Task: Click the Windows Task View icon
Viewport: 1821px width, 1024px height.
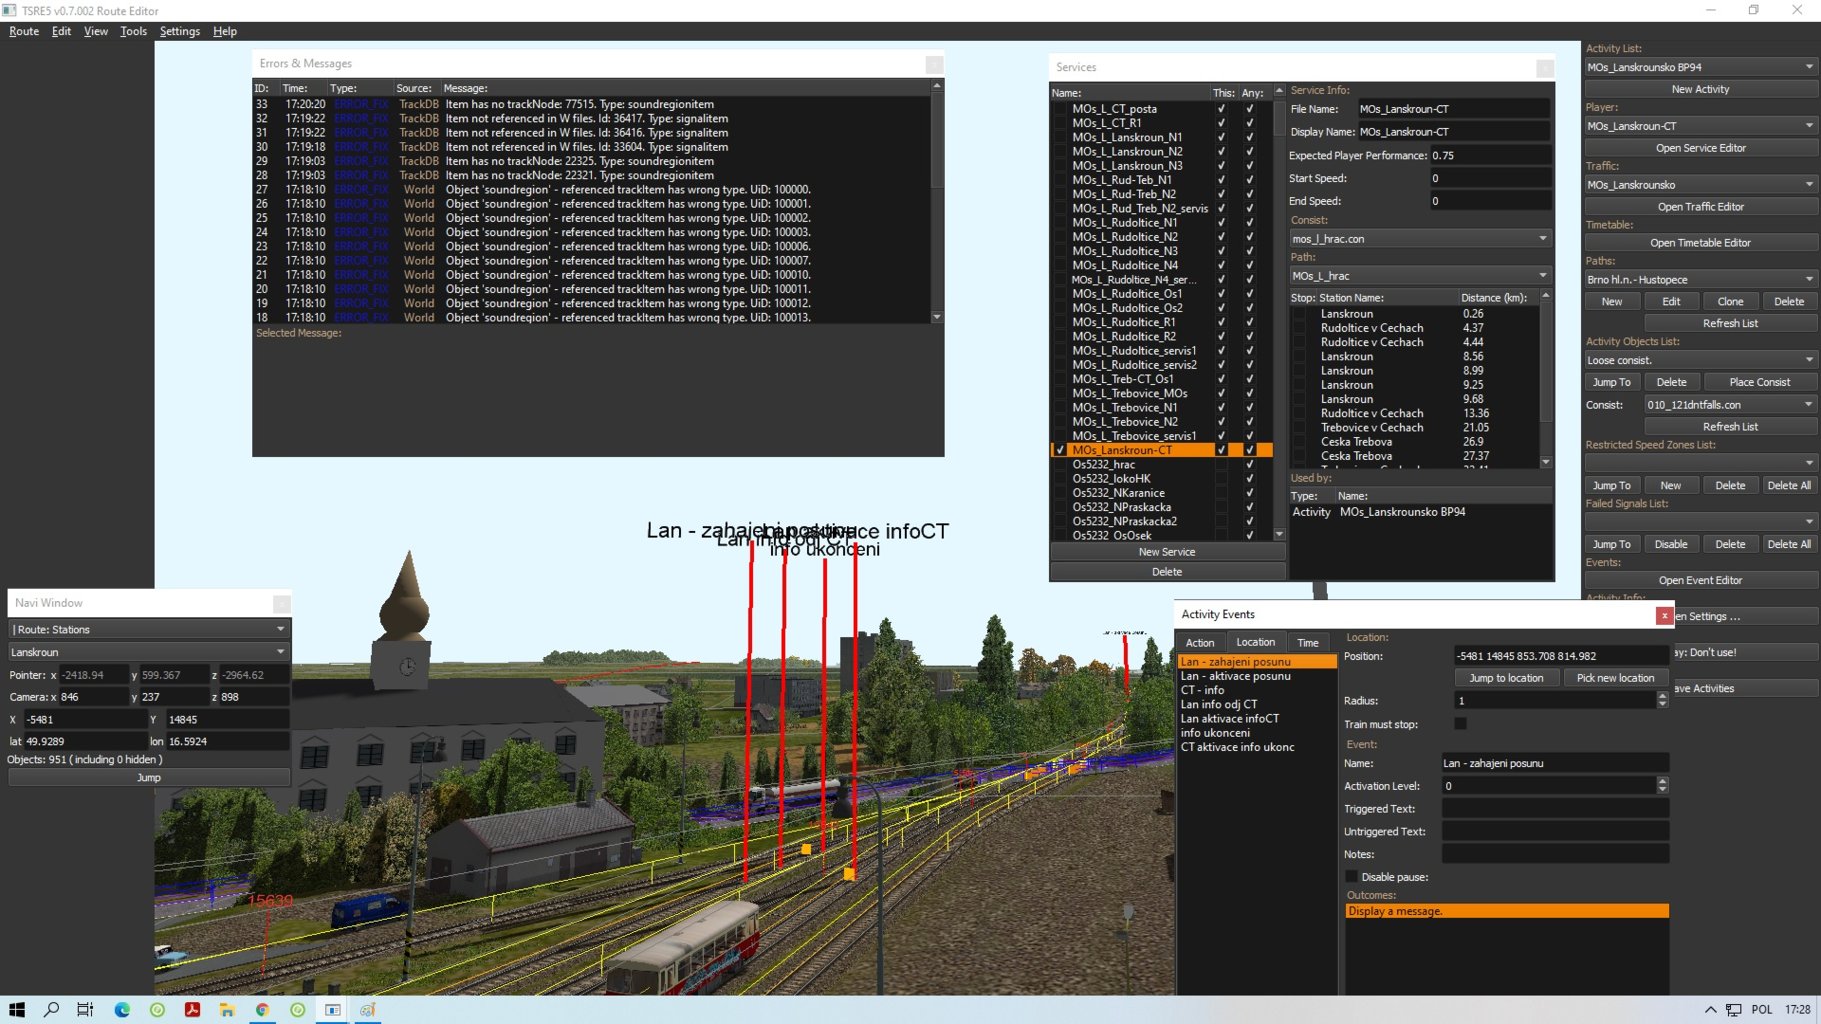Action: [85, 1010]
